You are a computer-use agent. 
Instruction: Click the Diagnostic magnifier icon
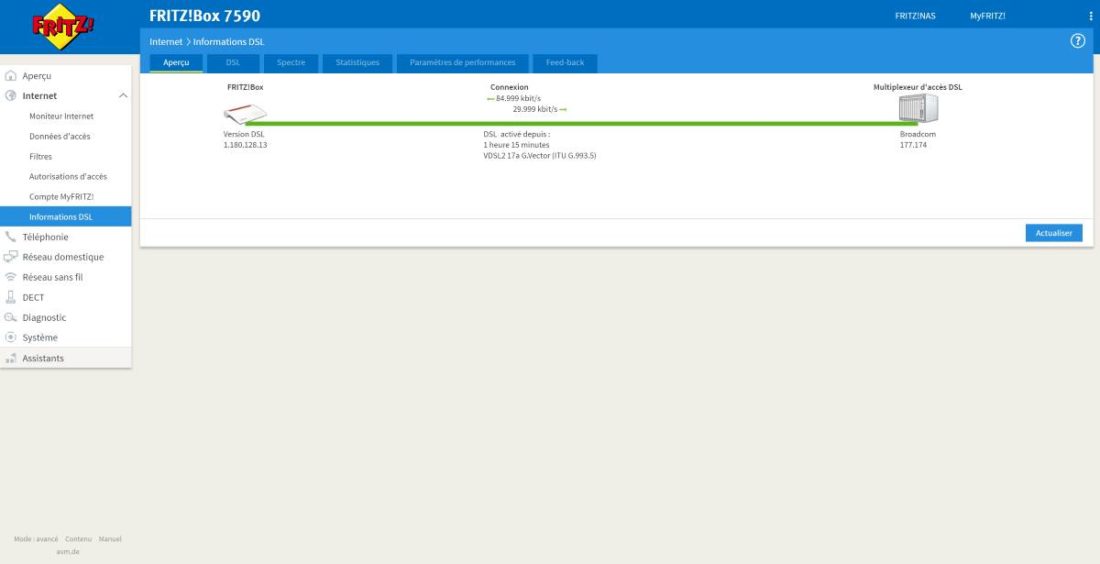(x=11, y=318)
